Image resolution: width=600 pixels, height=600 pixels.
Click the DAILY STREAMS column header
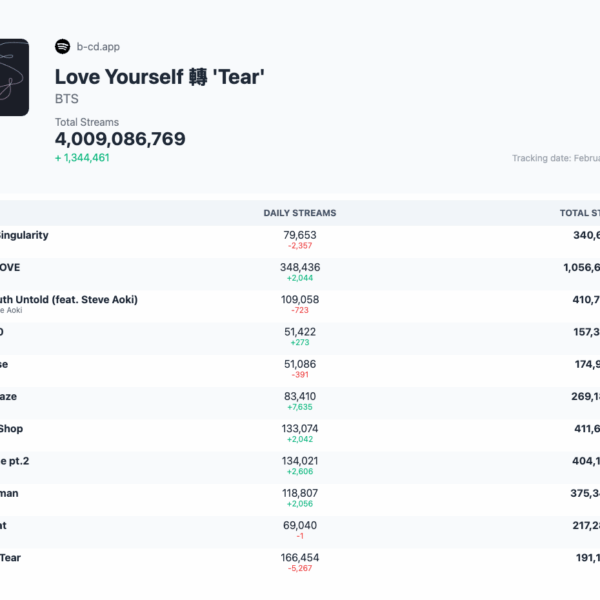pyautogui.click(x=300, y=213)
